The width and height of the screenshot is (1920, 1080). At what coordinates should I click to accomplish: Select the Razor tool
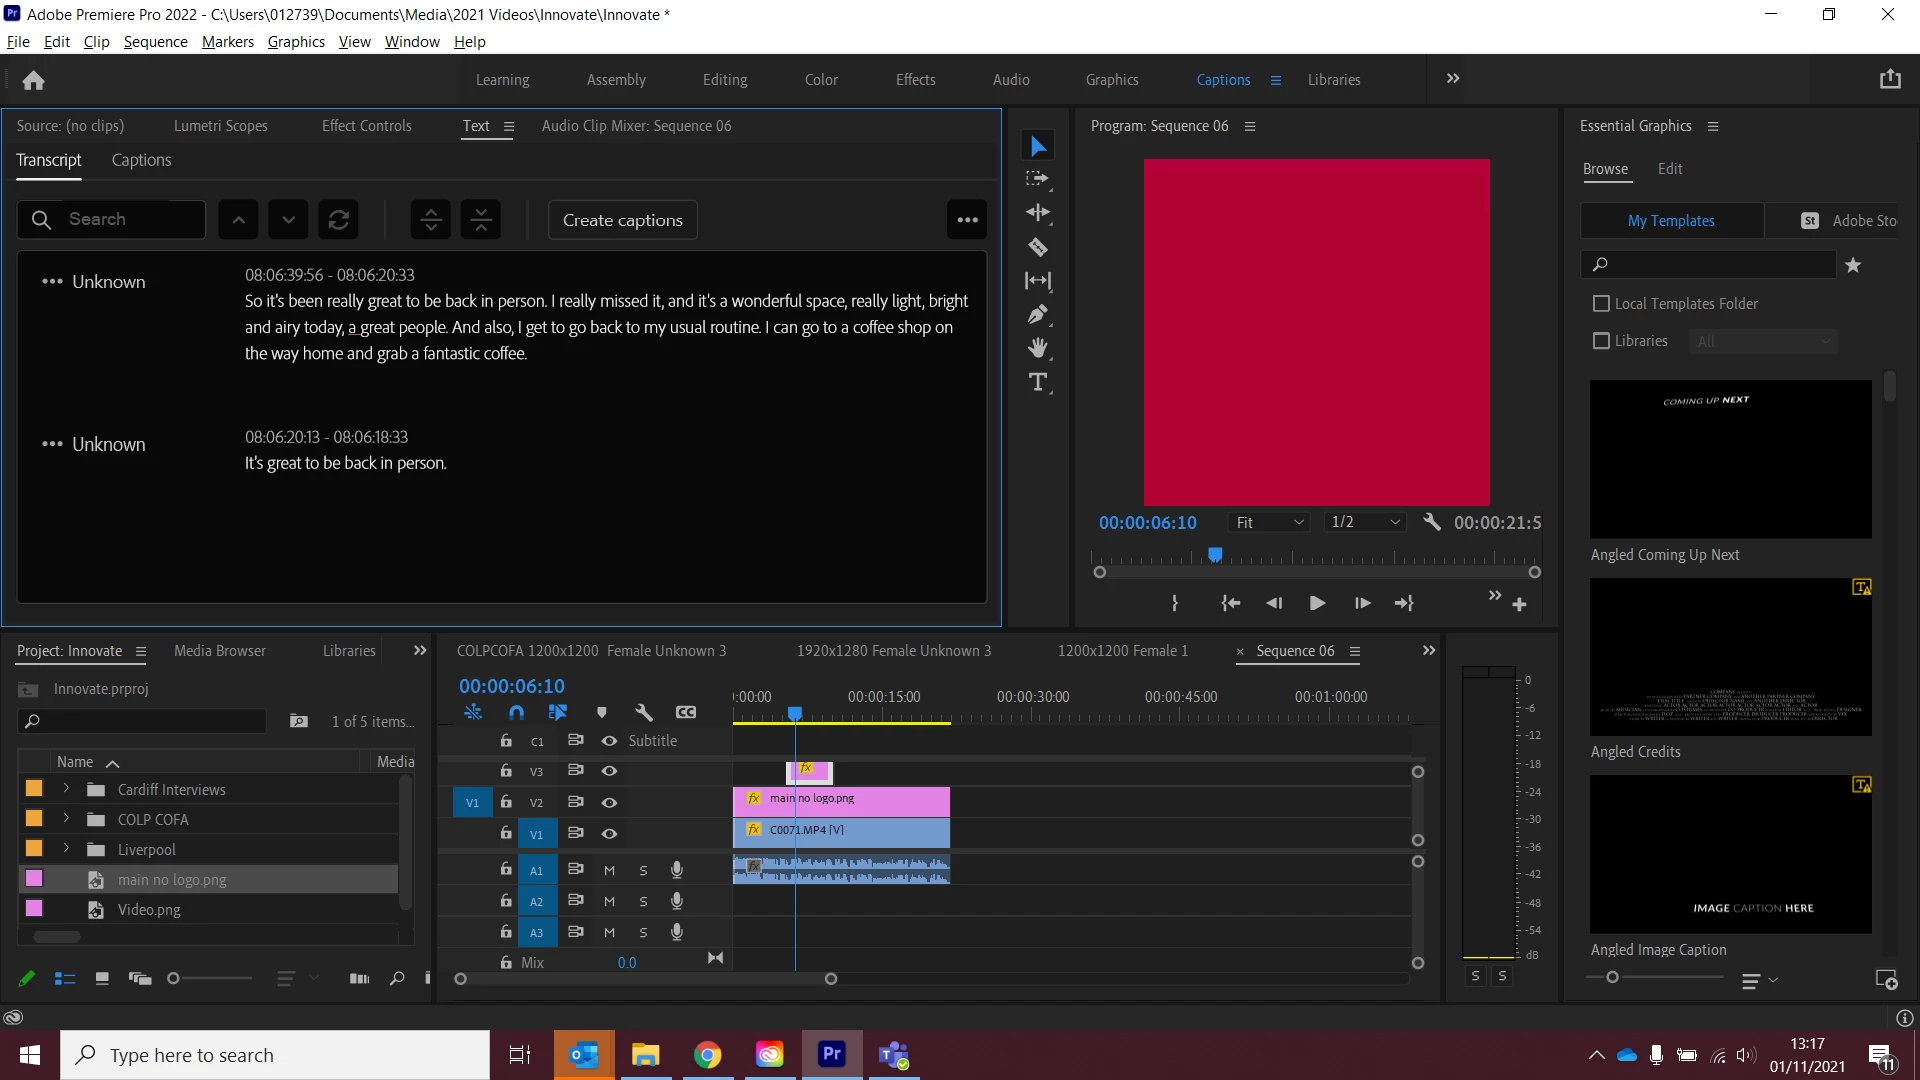pos(1038,247)
